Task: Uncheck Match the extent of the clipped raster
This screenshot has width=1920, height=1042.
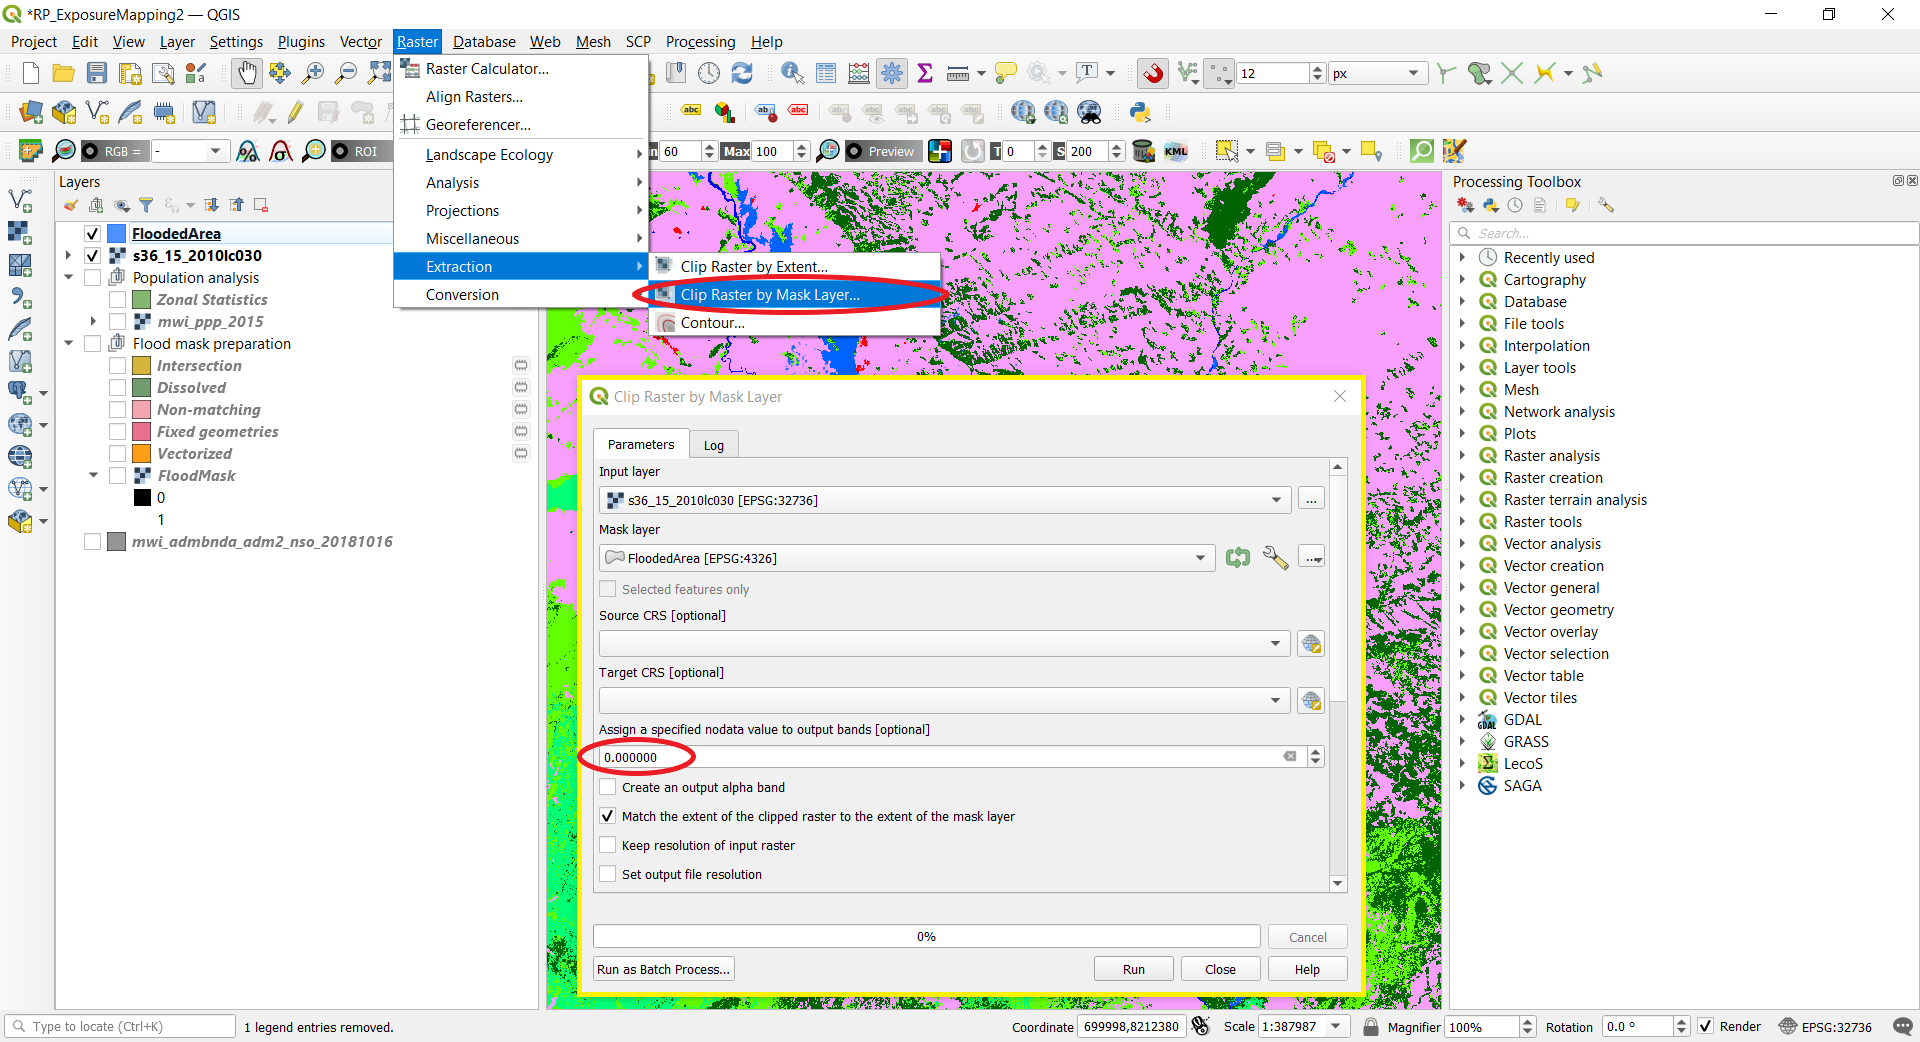Action: click(607, 816)
